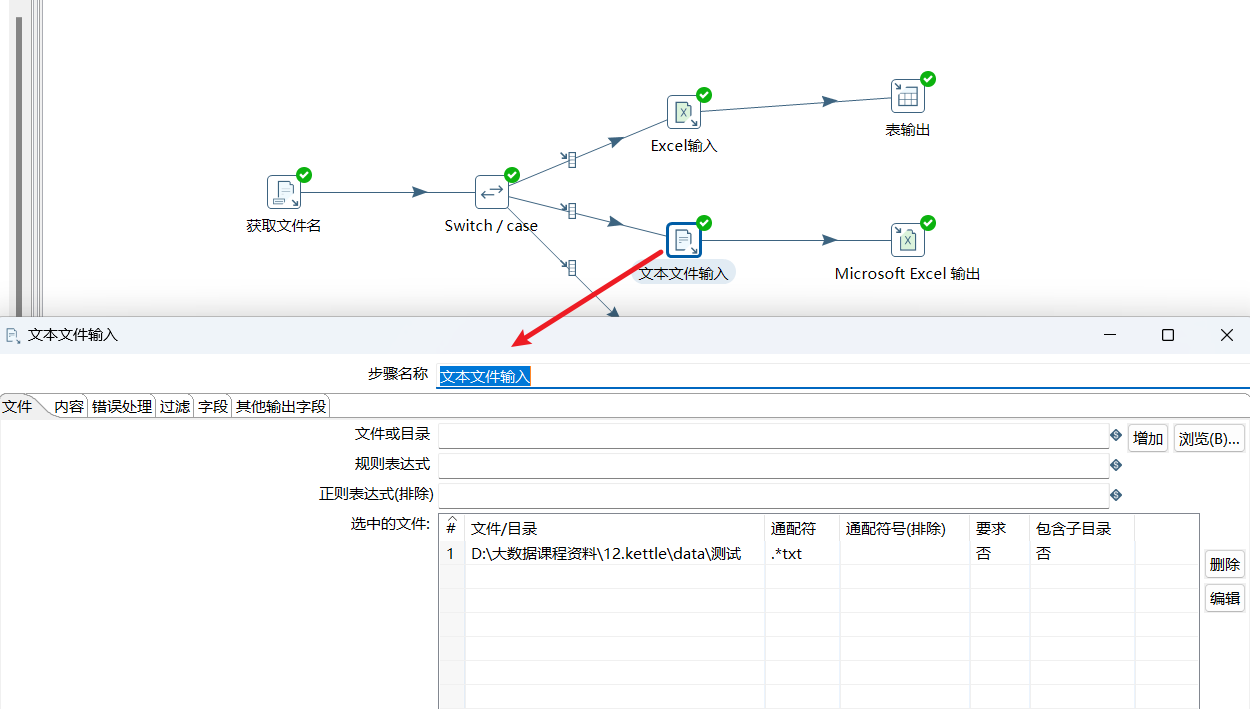Click the Switch / case label on canvas
Screen dimensions: 1250x709
(x=491, y=226)
